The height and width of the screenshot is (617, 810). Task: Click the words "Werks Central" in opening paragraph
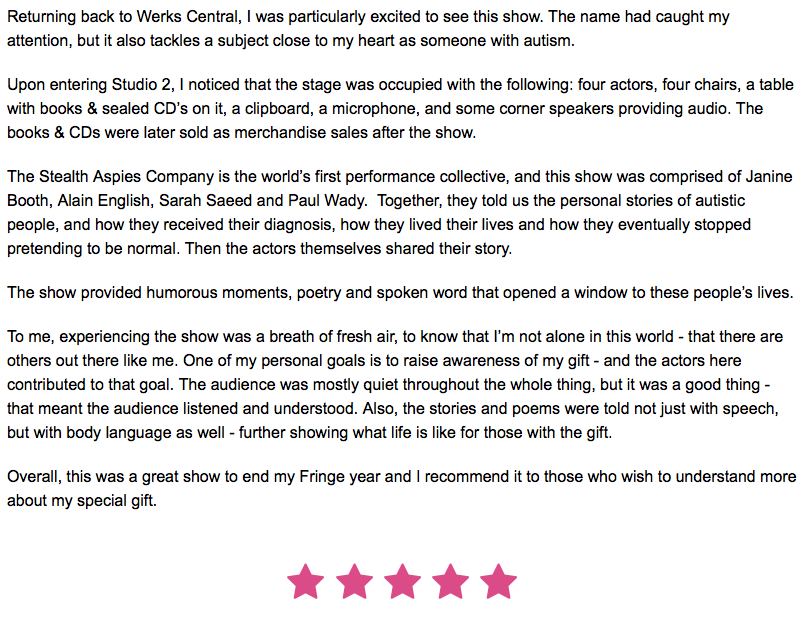pyautogui.click(x=188, y=17)
